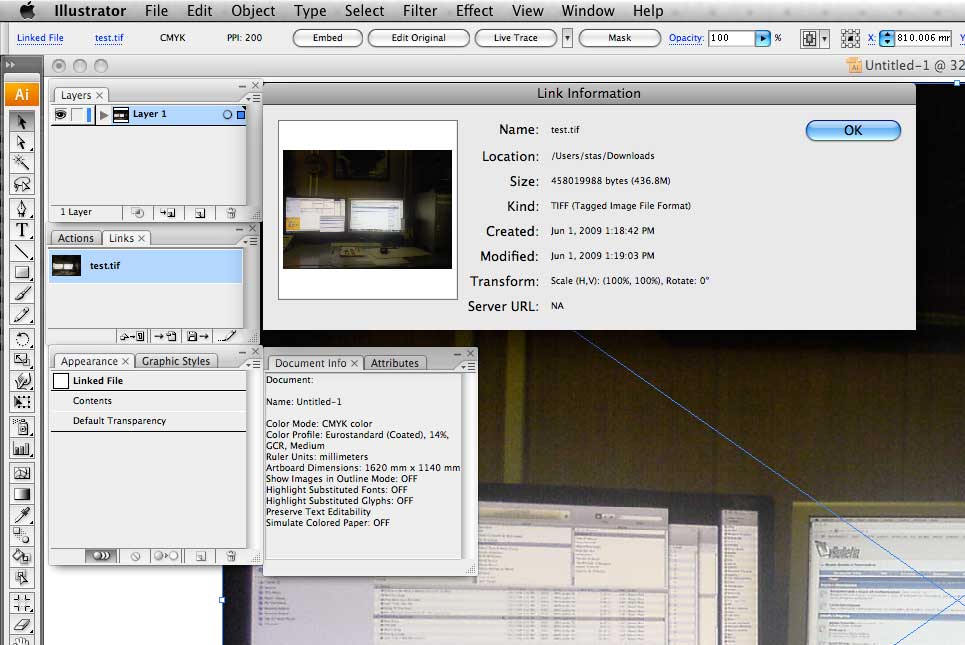Expand Layer 1 disclosure triangle
The width and height of the screenshot is (965, 645).
(x=104, y=114)
